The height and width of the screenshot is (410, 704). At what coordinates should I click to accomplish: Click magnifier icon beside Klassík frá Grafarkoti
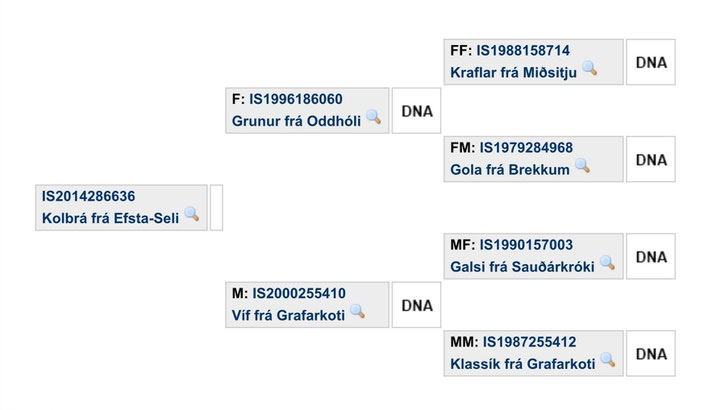(607, 360)
